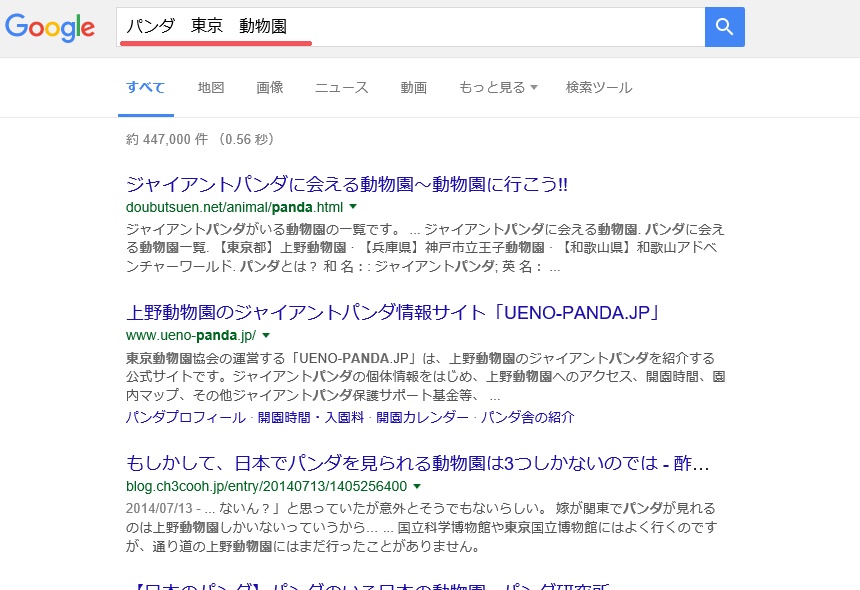The width and height of the screenshot is (860, 590).
Task: Click the blog.ch3cooh.jp/entry/20140713/1405256400 URL text
Action: pyautogui.click(x=266, y=486)
